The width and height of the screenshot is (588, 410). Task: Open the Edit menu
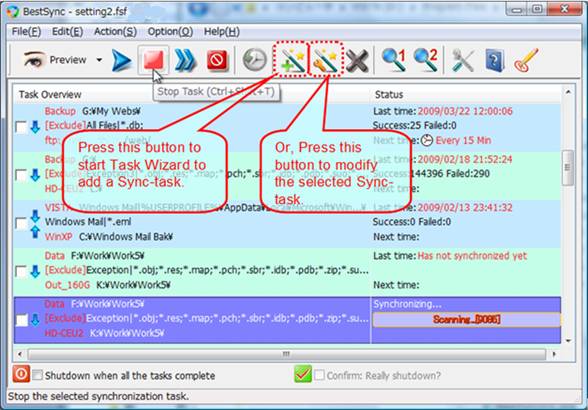click(x=68, y=32)
